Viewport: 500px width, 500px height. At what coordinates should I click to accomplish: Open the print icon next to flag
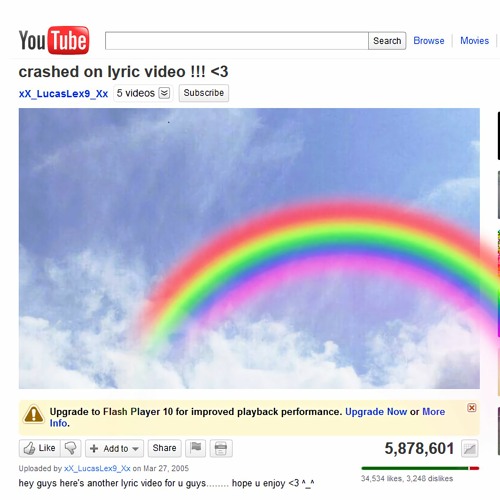[x=221, y=448]
